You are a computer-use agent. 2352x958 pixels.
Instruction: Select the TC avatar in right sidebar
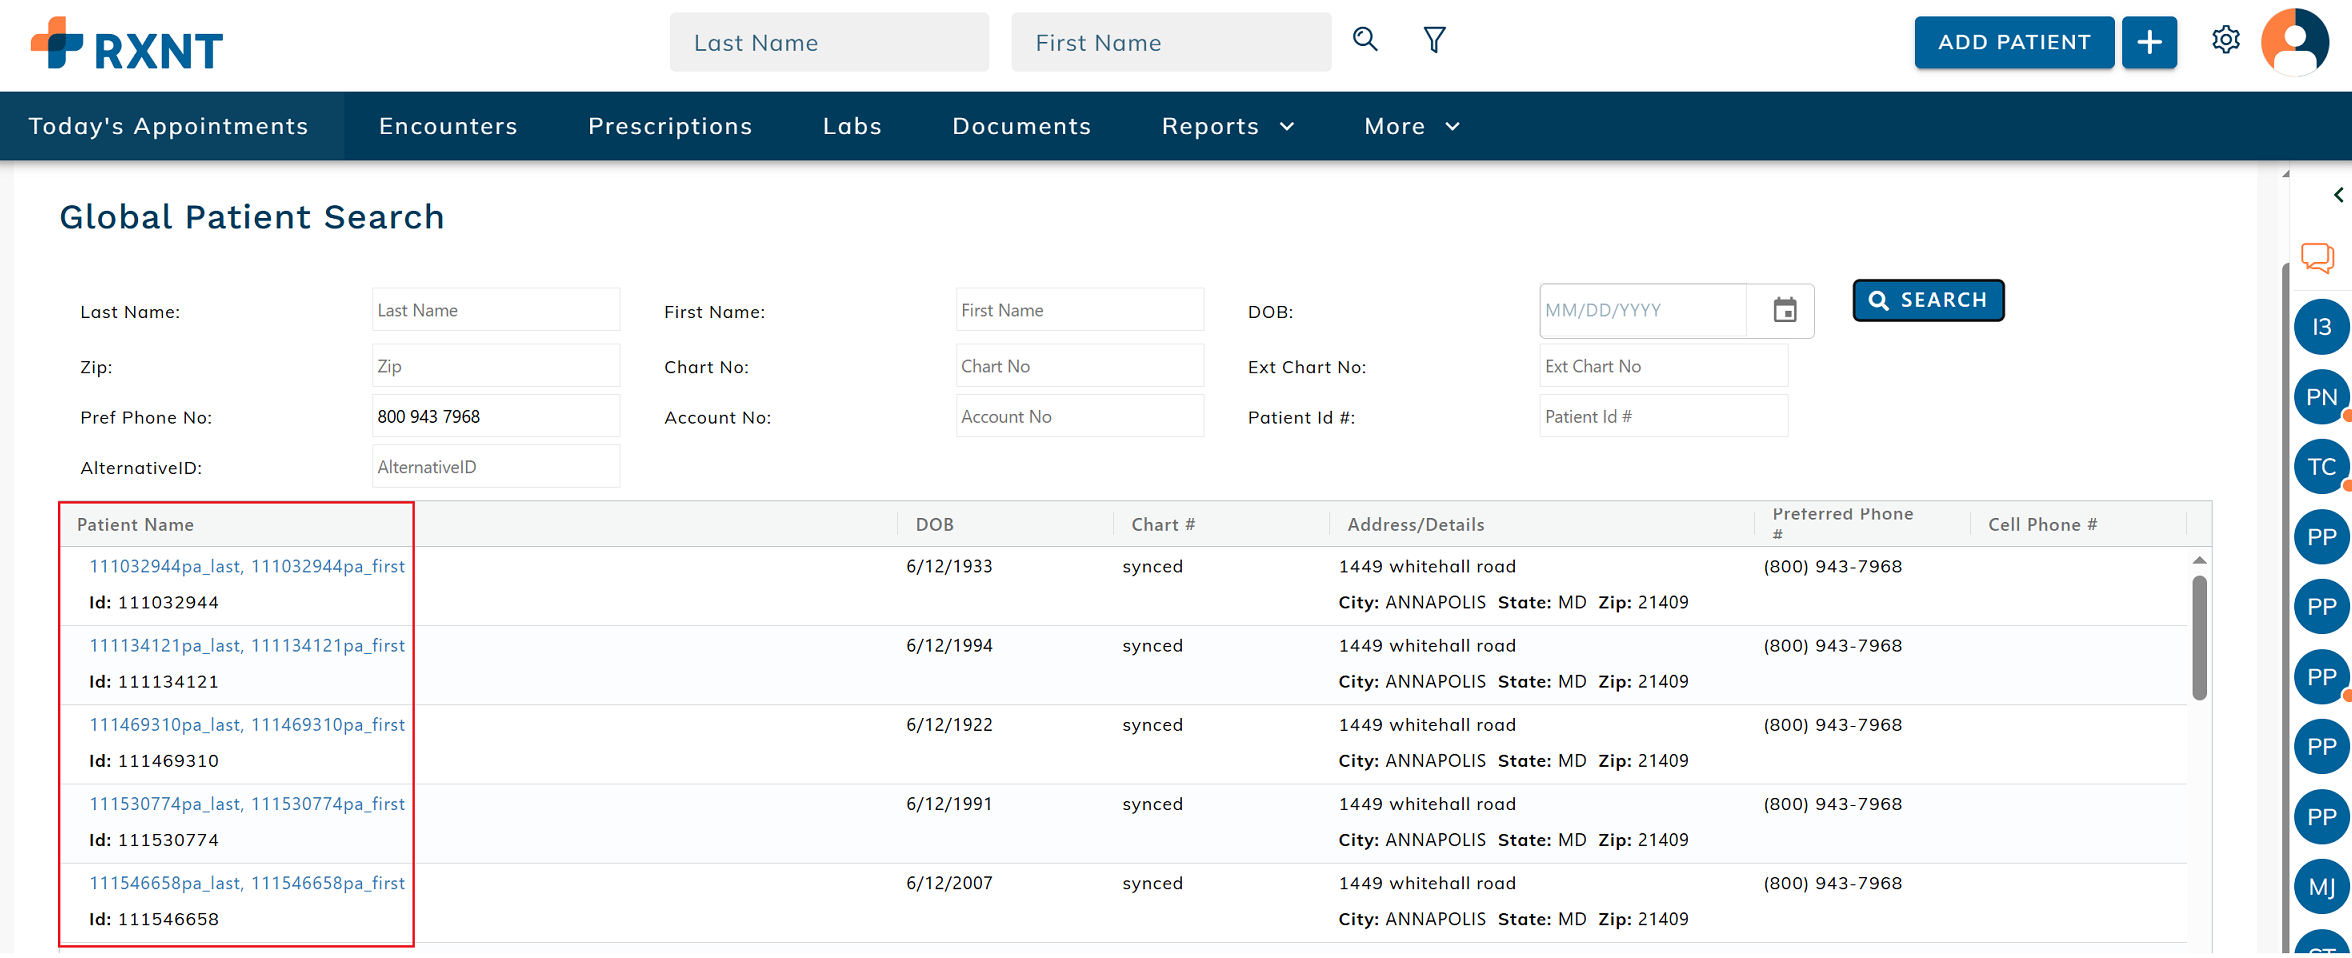[x=2320, y=467]
